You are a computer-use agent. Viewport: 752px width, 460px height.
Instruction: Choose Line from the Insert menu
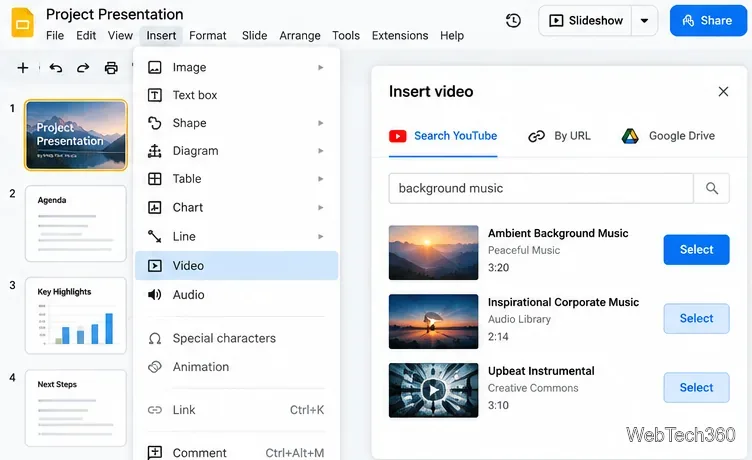point(236,236)
